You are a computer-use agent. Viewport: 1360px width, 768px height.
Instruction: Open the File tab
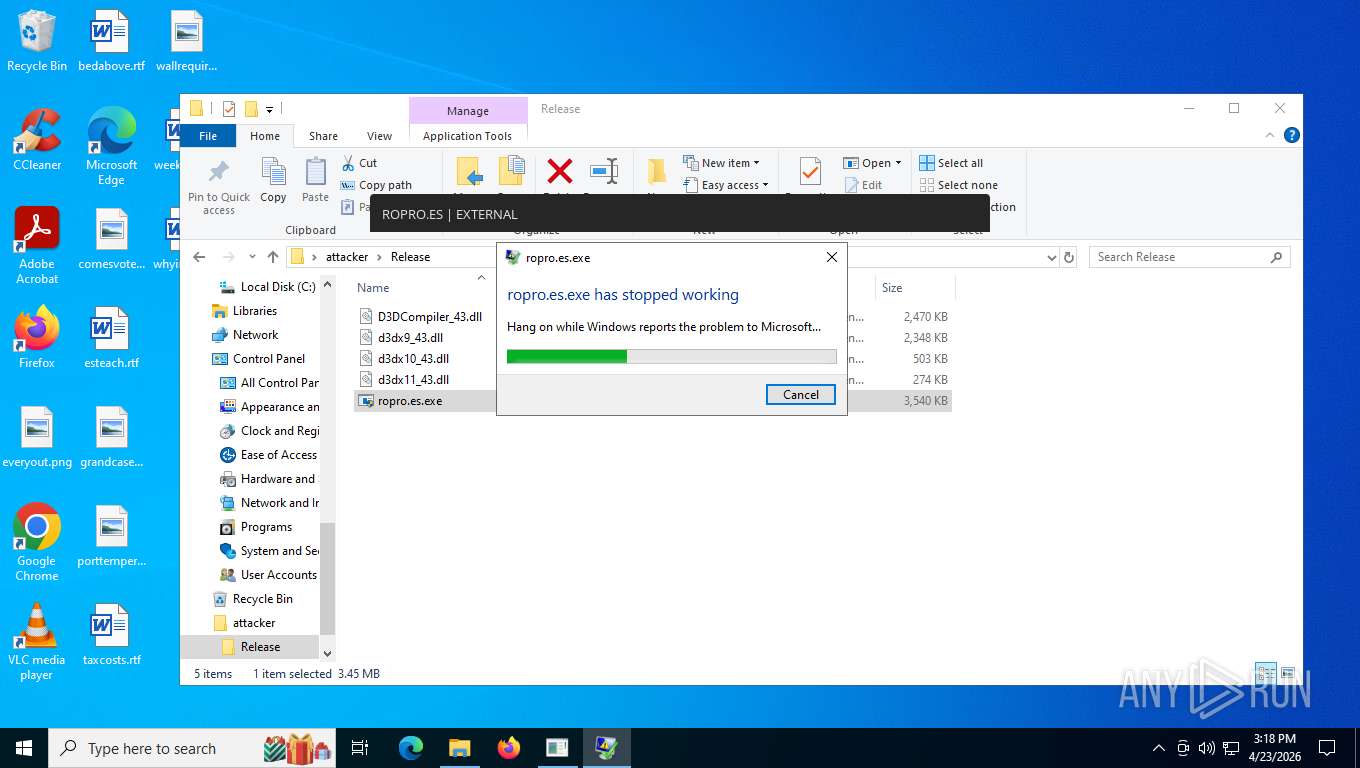208,136
